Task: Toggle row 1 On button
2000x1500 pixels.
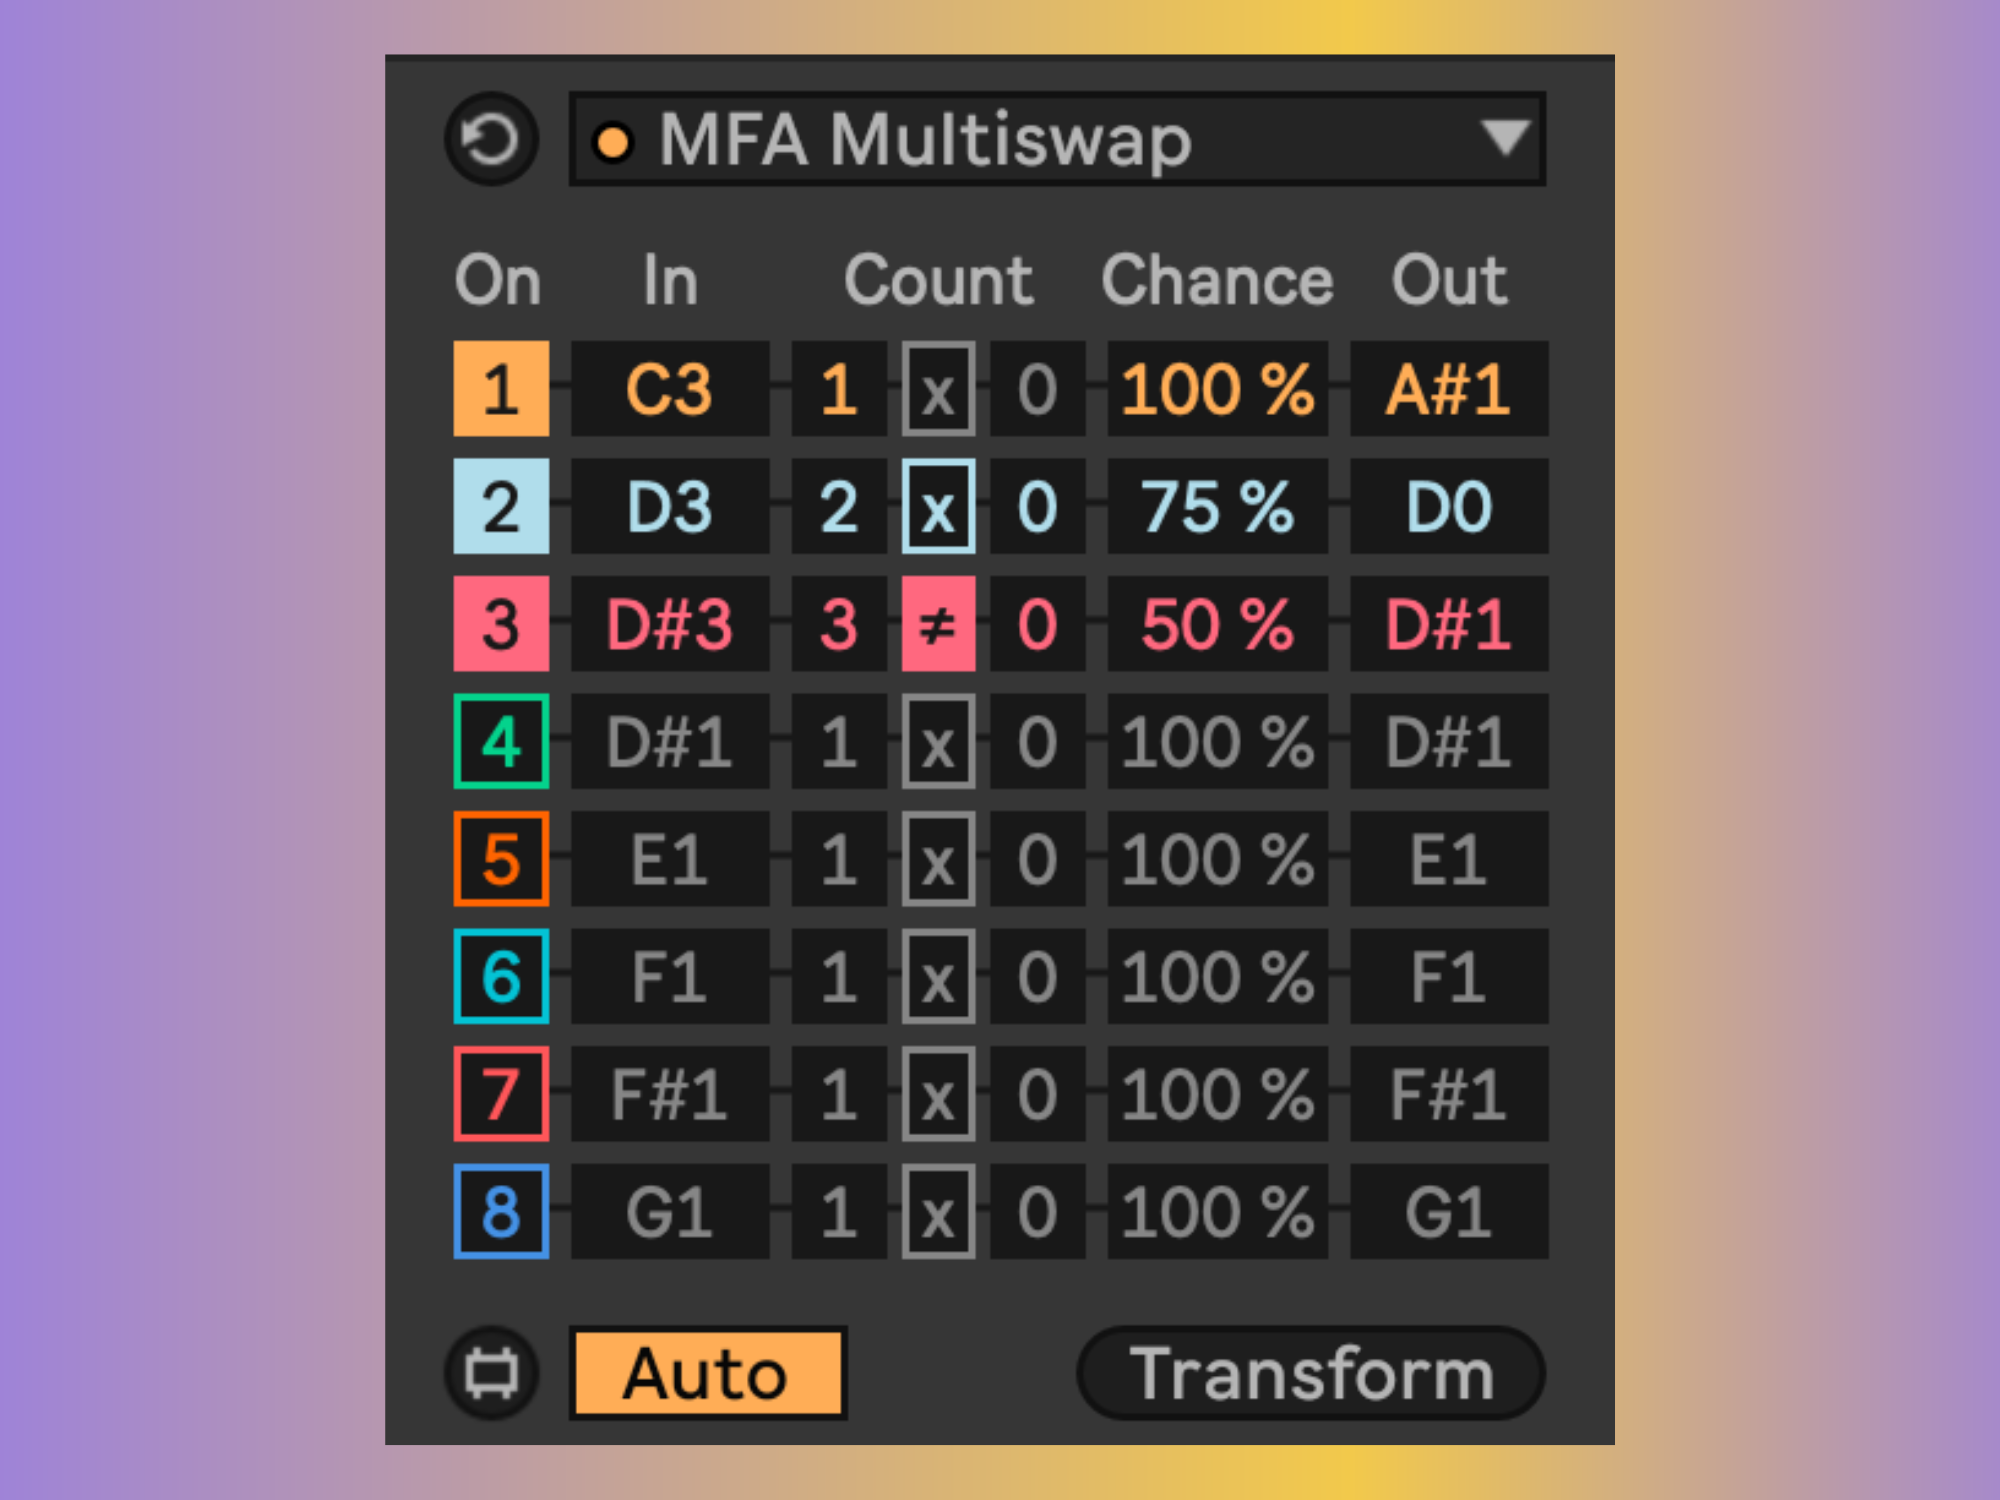Action: [x=501, y=389]
